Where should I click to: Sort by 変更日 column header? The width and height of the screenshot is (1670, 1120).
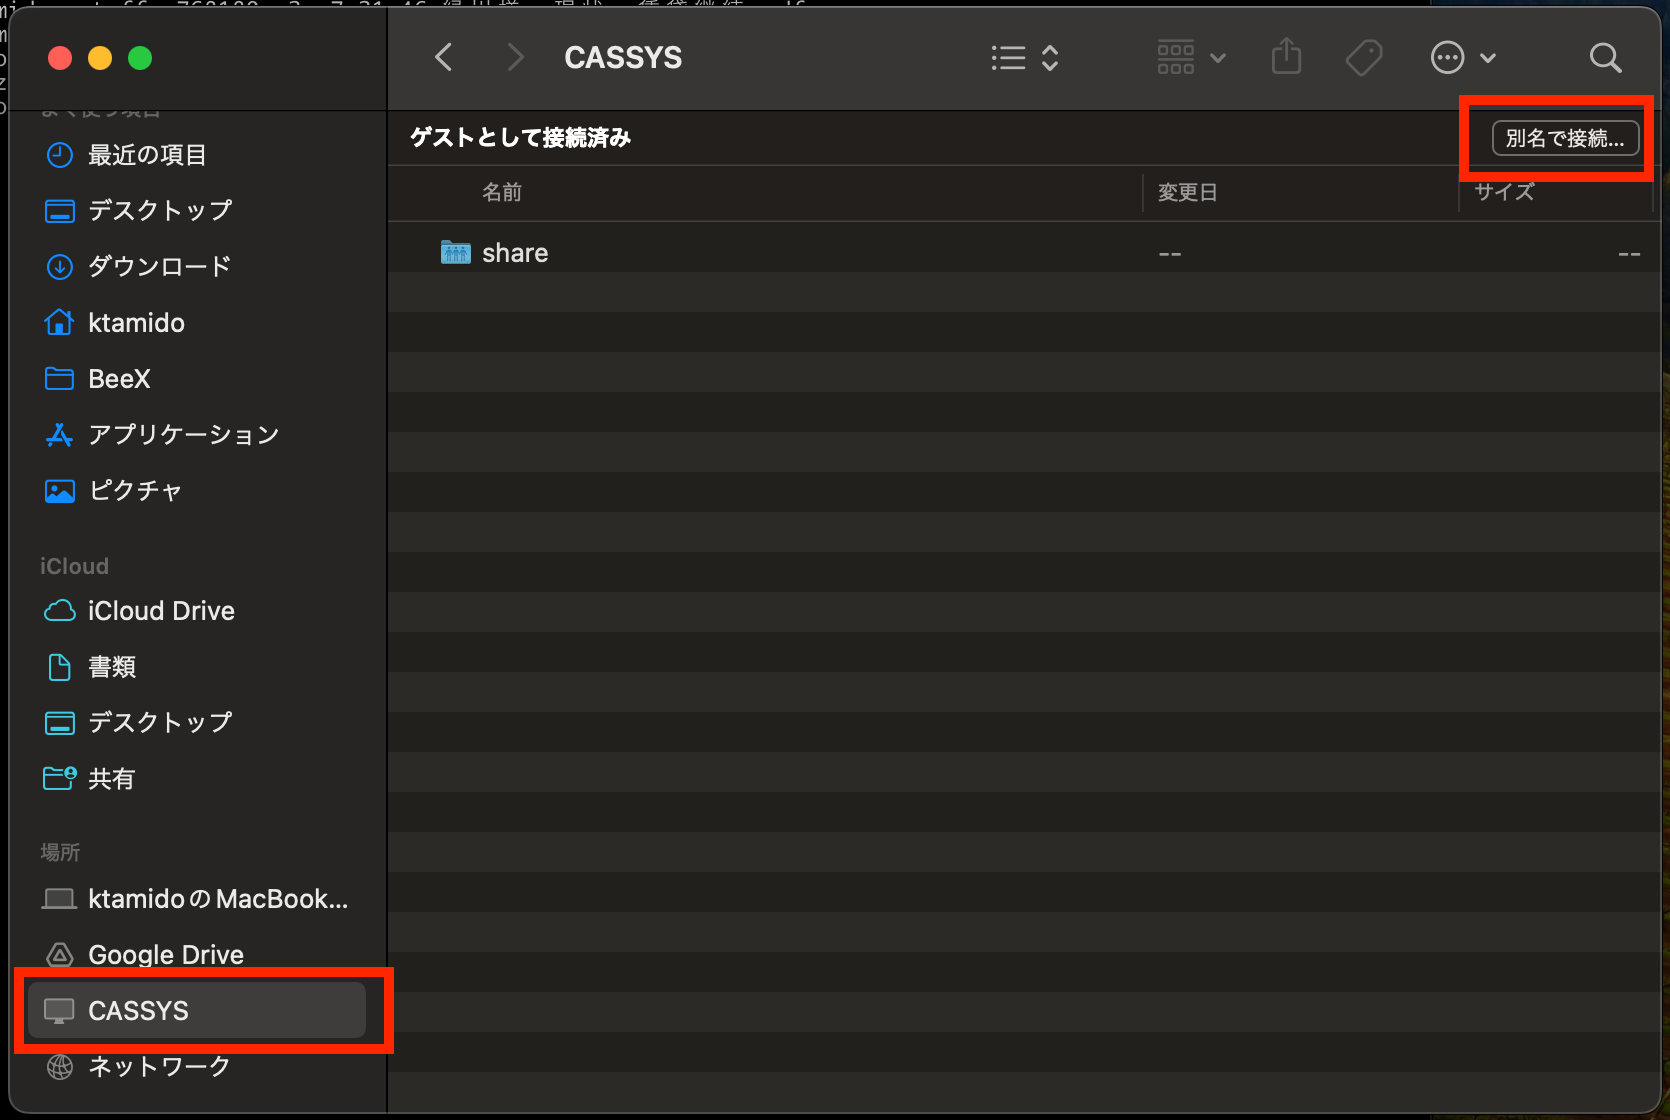[1187, 192]
